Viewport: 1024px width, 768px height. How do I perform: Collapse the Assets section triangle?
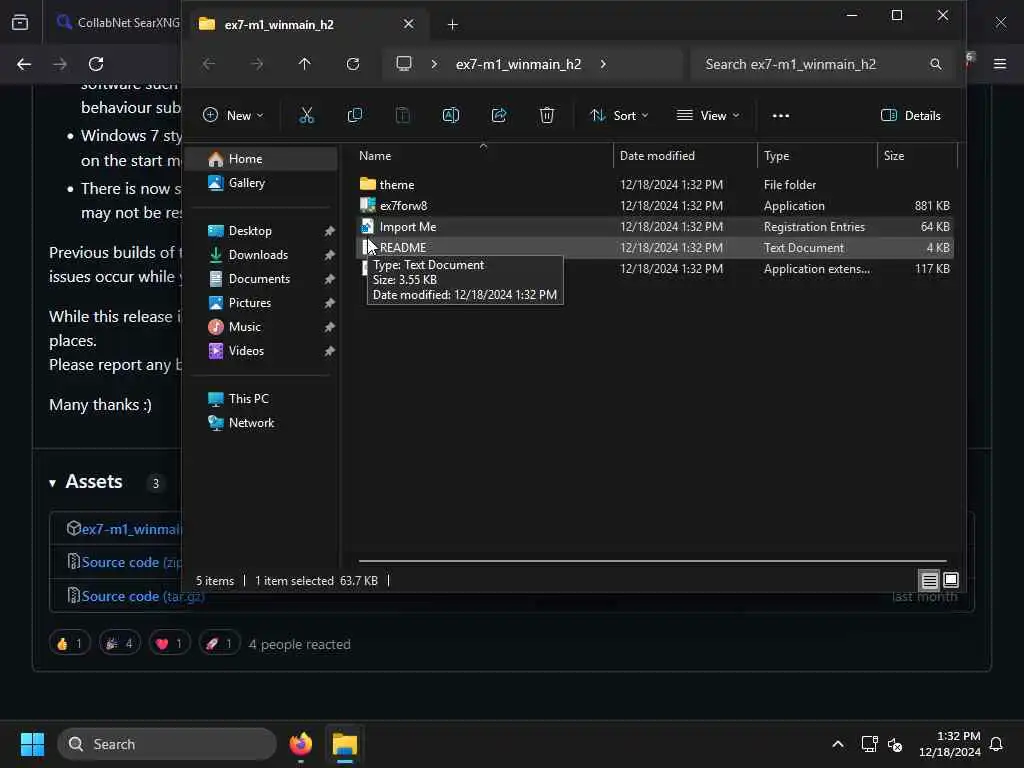(52, 483)
